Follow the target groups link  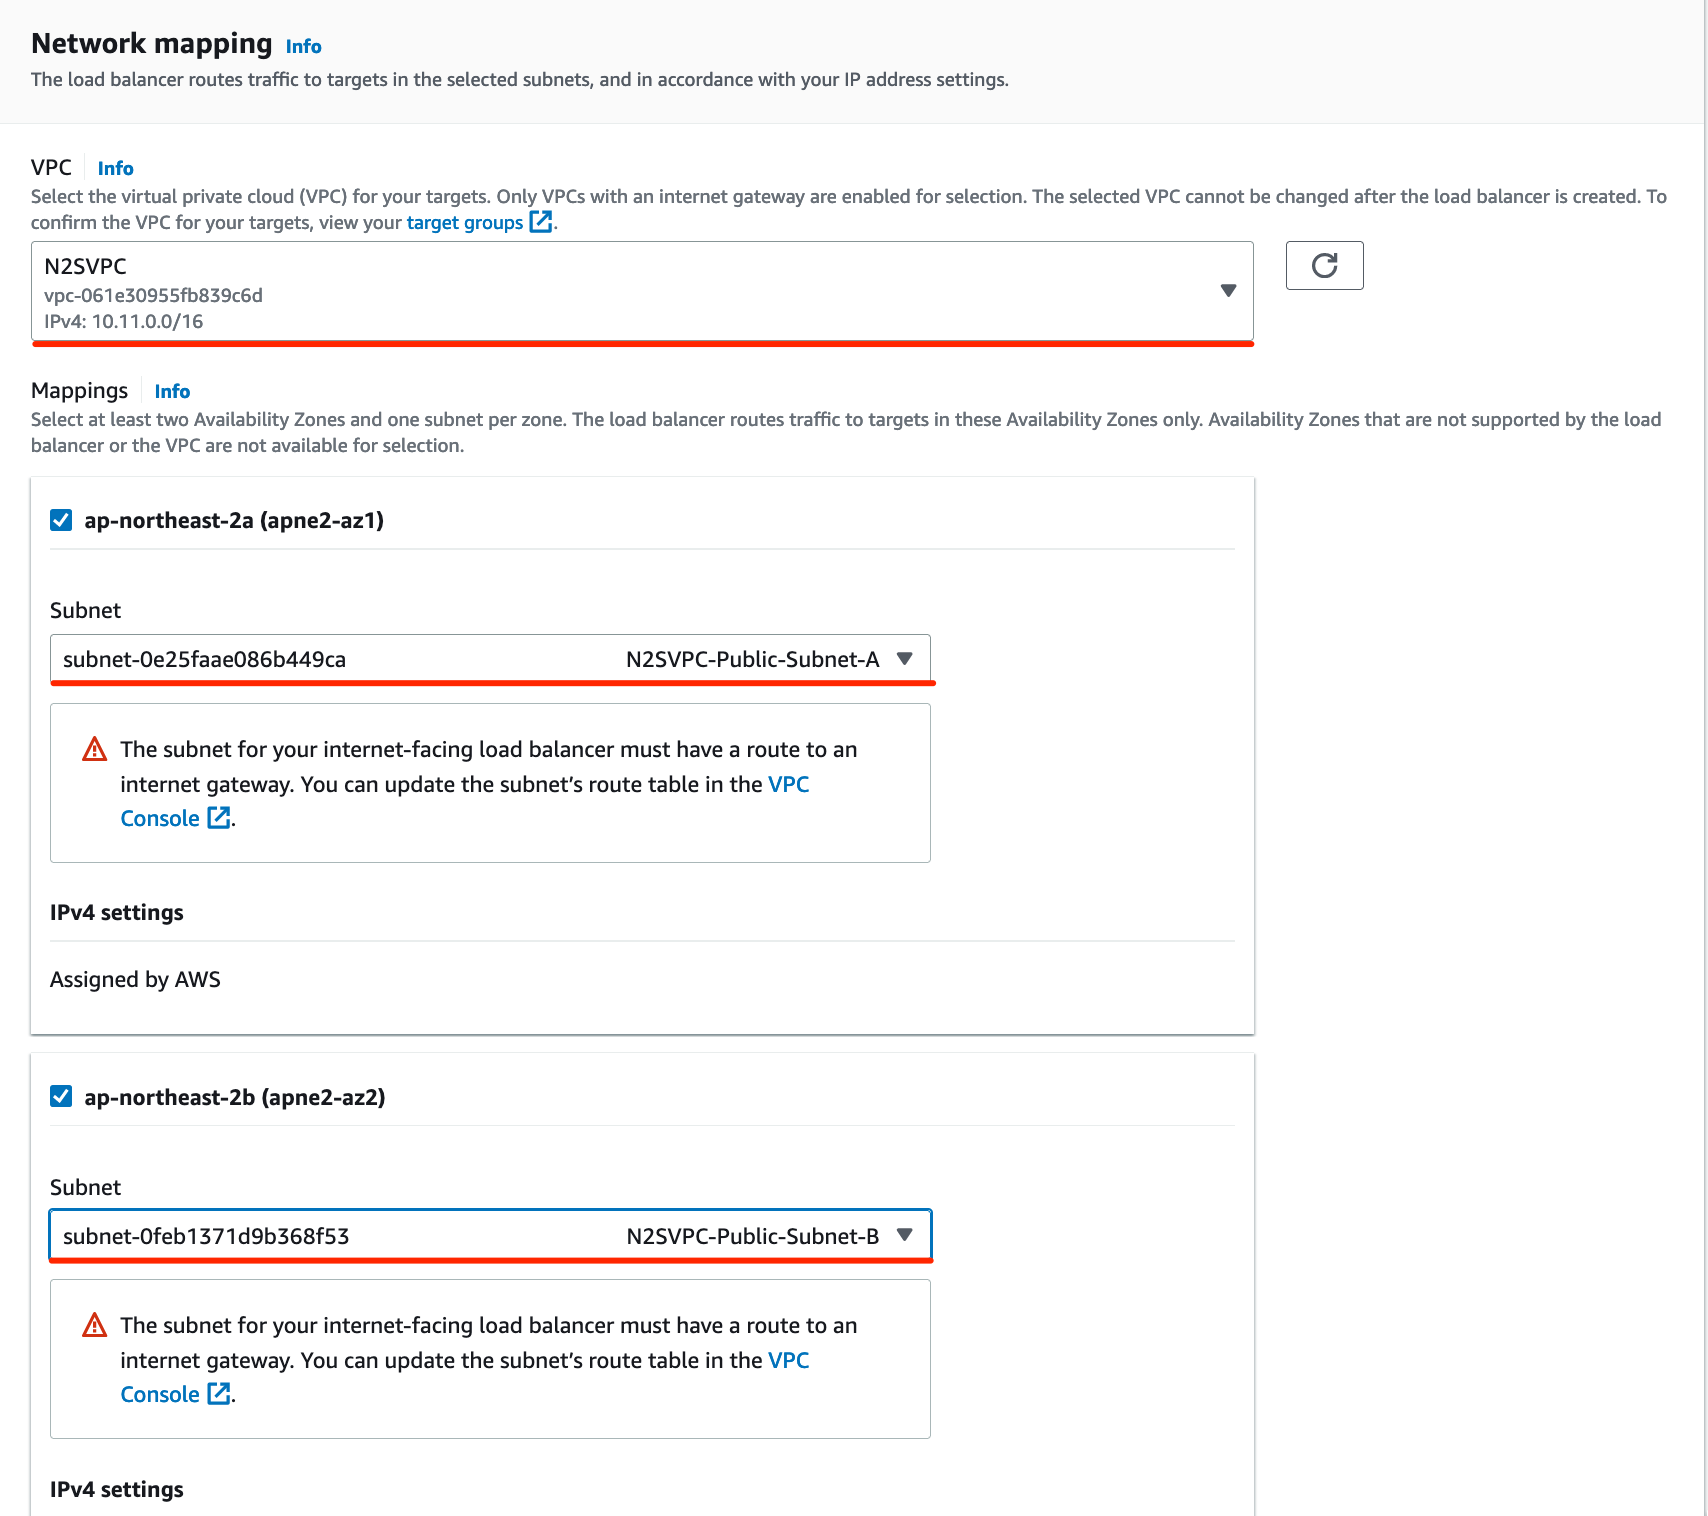click(465, 222)
